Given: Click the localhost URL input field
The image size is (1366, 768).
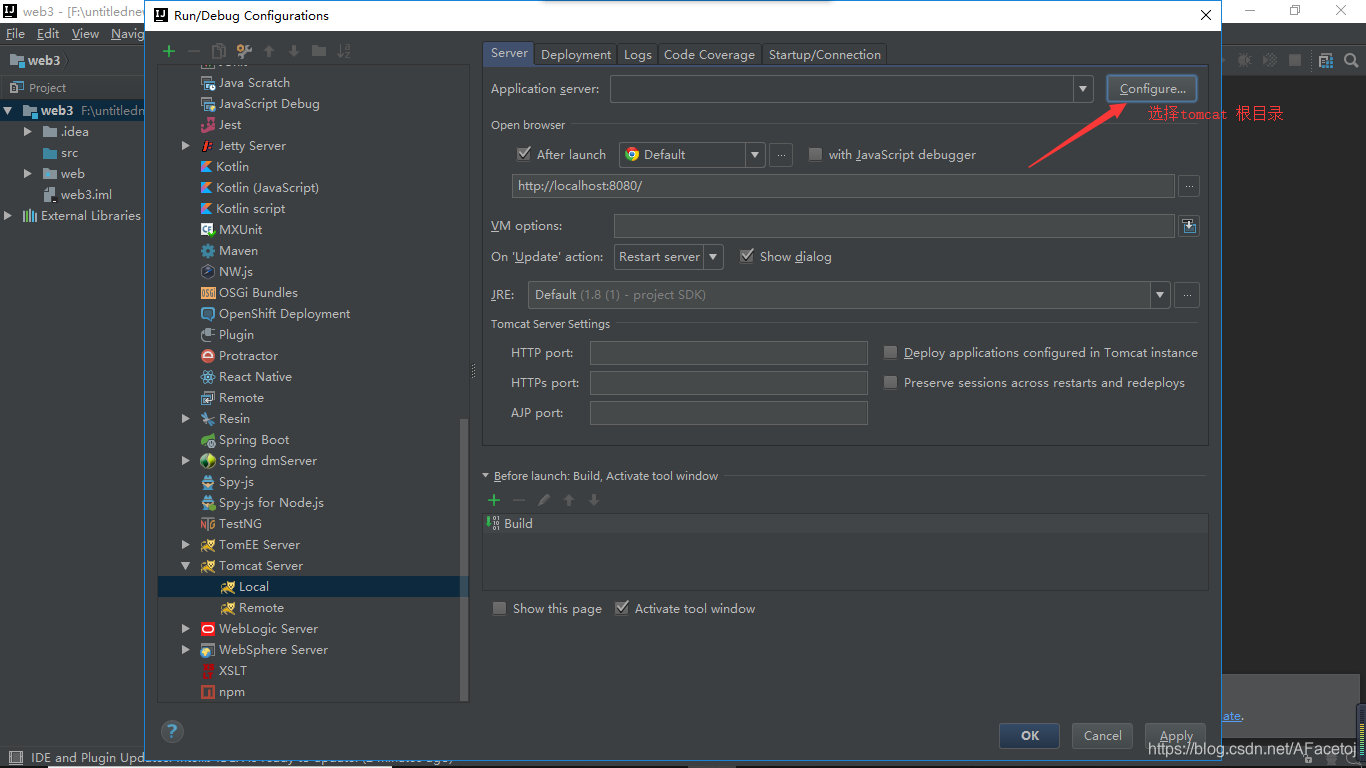Looking at the screenshot, I should [843, 186].
